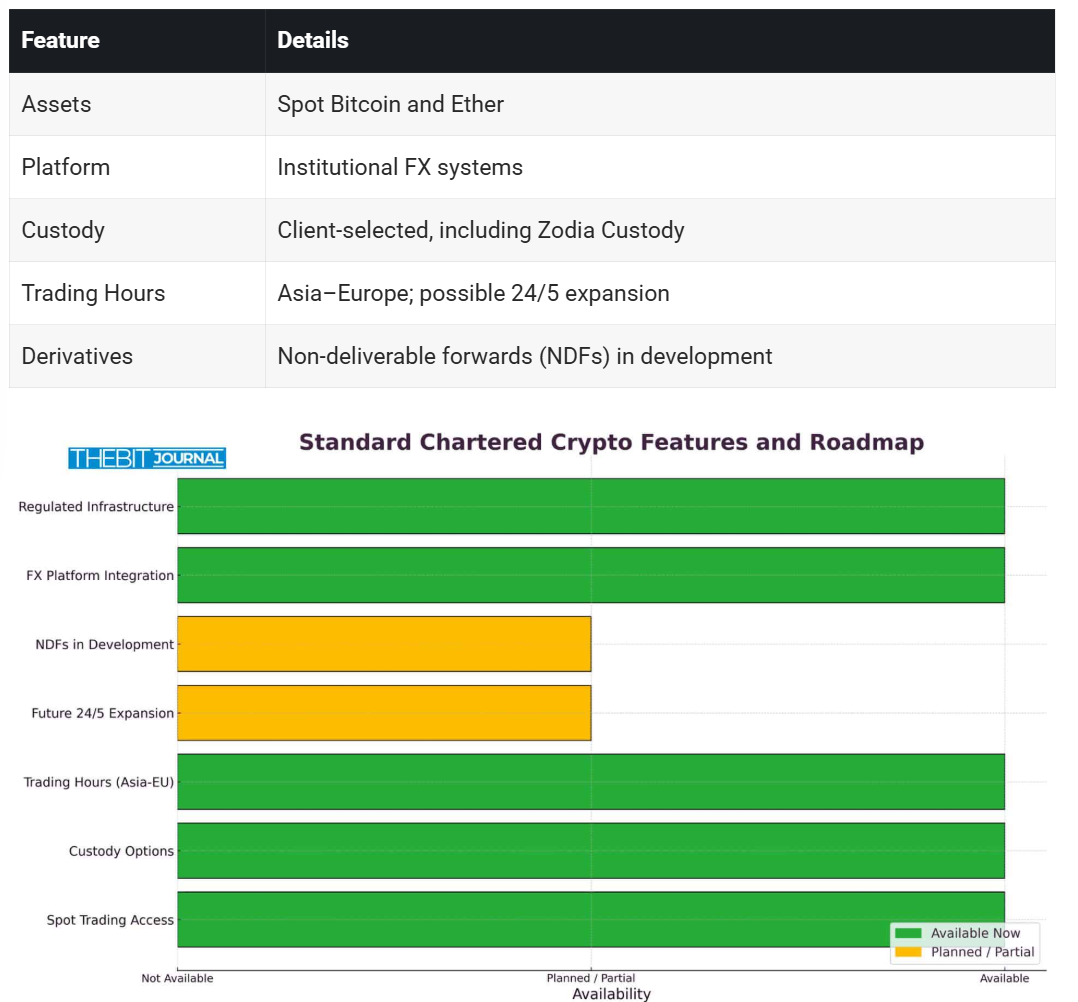This screenshot has height=1002, width=1078.
Task: Click chart title 'Standard Chartered Crypto Features and Roadmap'
Action: click(611, 442)
